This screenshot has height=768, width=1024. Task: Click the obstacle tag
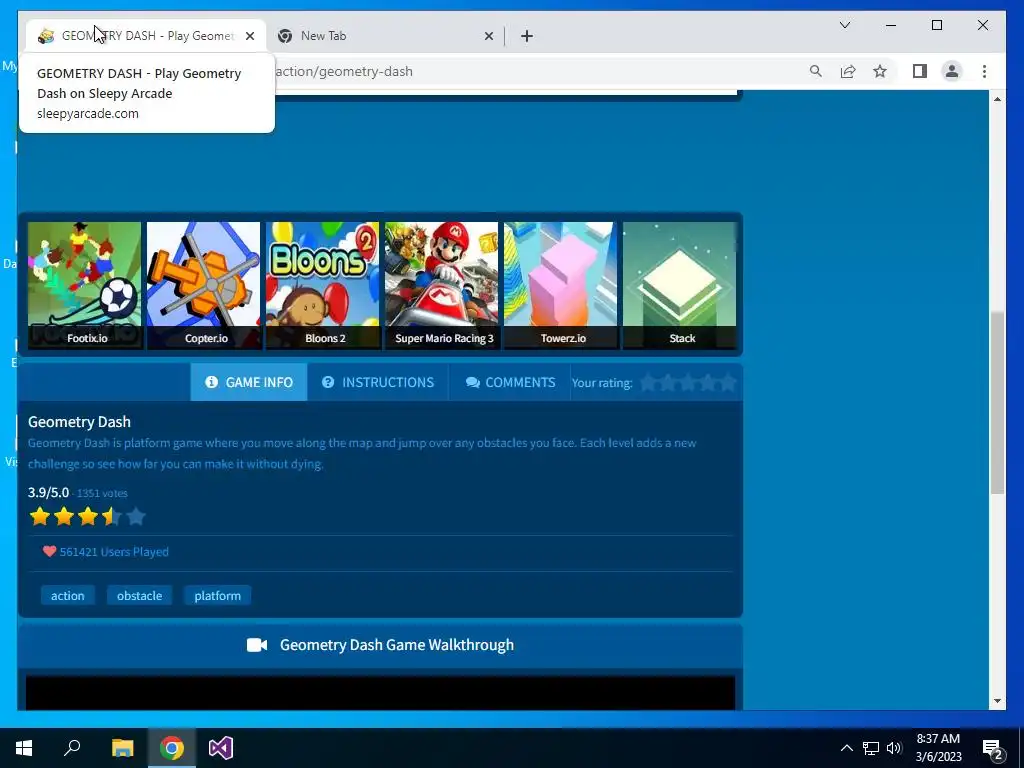(140, 596)
